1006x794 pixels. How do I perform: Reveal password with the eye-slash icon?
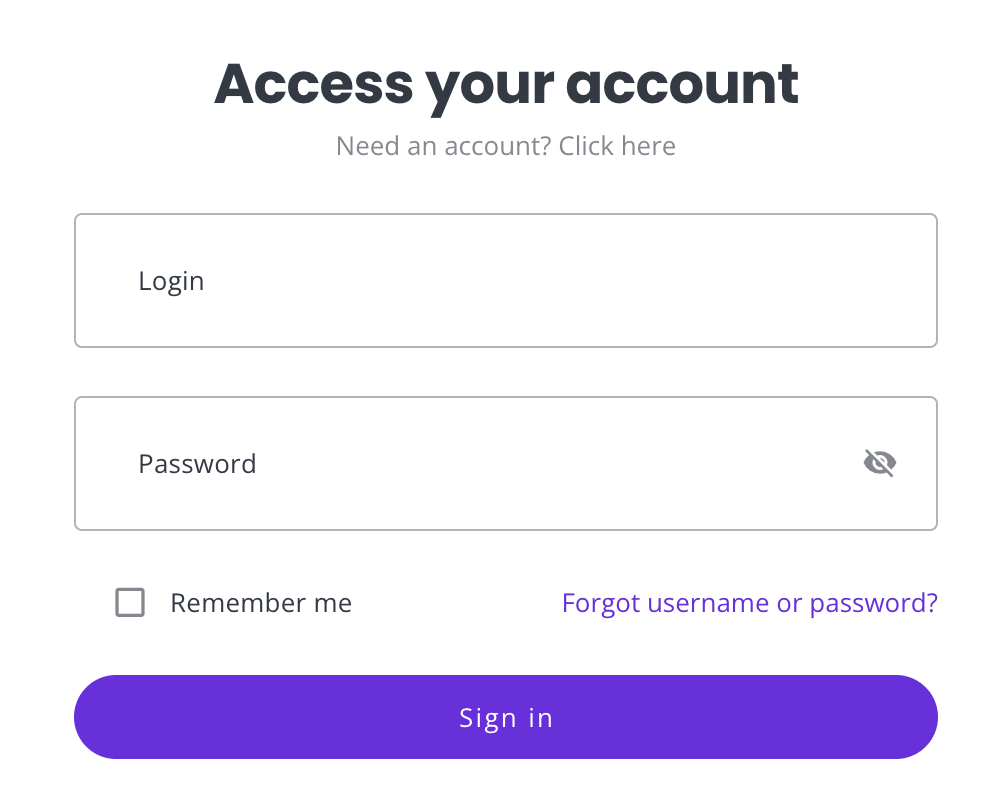pyautogui.click(x=880, y=463)
